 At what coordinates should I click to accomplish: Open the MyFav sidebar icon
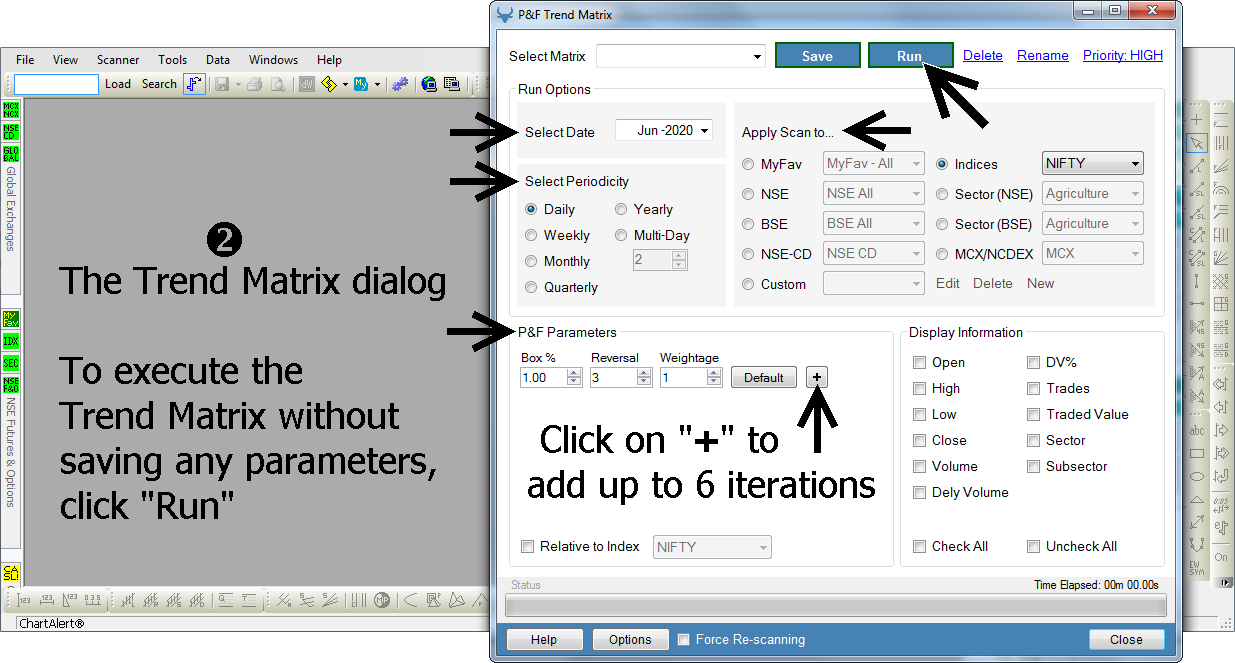tap(11, 319)
